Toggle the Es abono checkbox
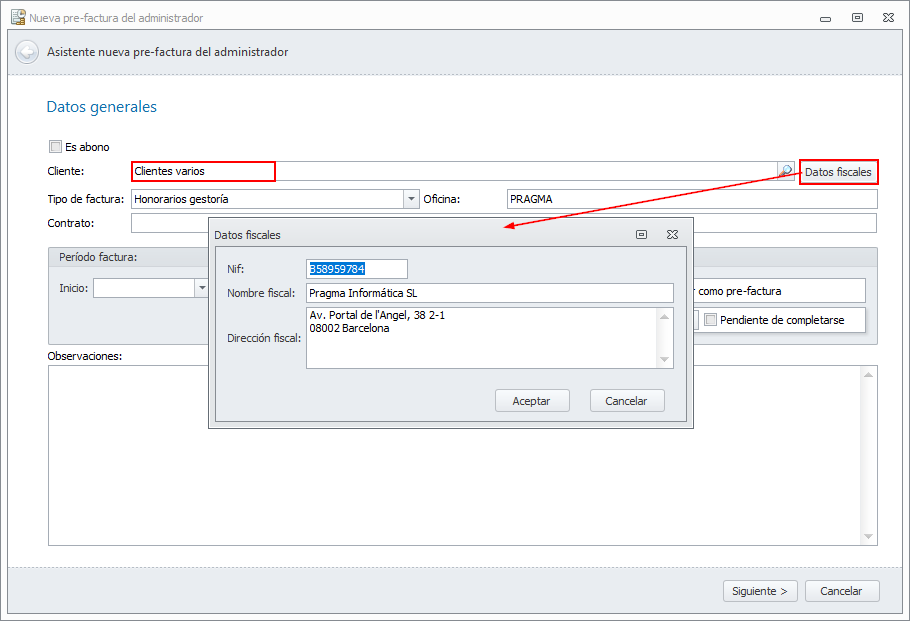This screenshot has width=910, height=621. pyautogui.click(x=55, y=147)
